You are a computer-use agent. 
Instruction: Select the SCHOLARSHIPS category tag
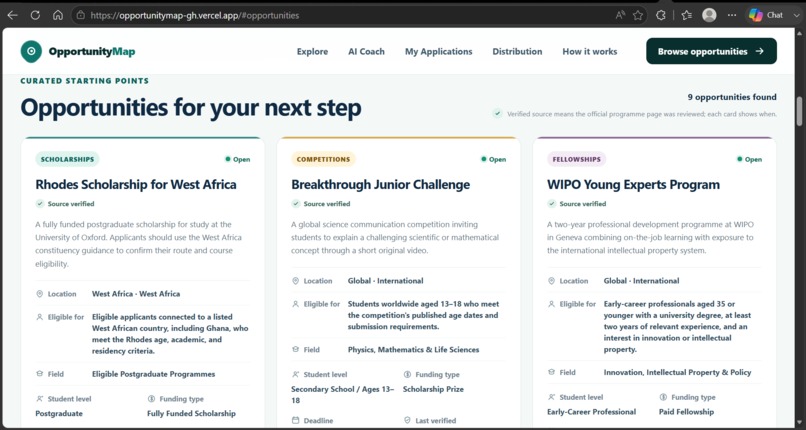click(x=67, y=159)
